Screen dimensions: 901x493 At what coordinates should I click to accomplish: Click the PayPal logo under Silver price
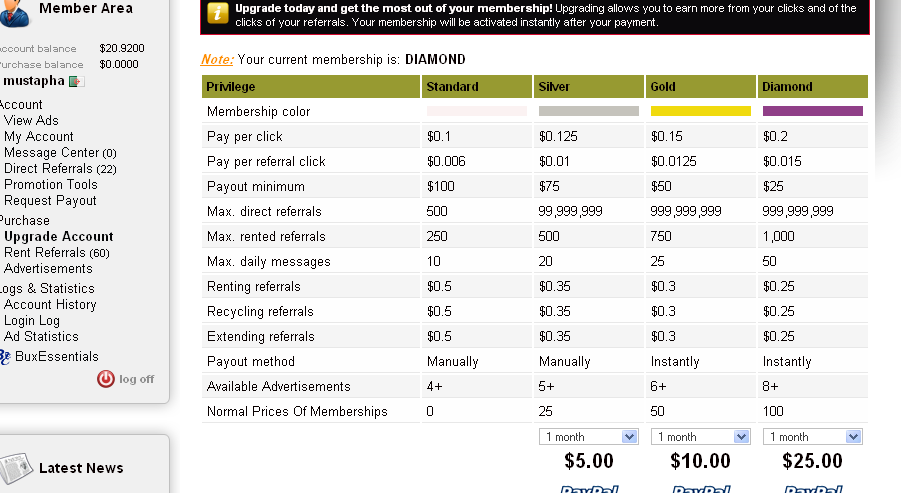coord(589,489)
